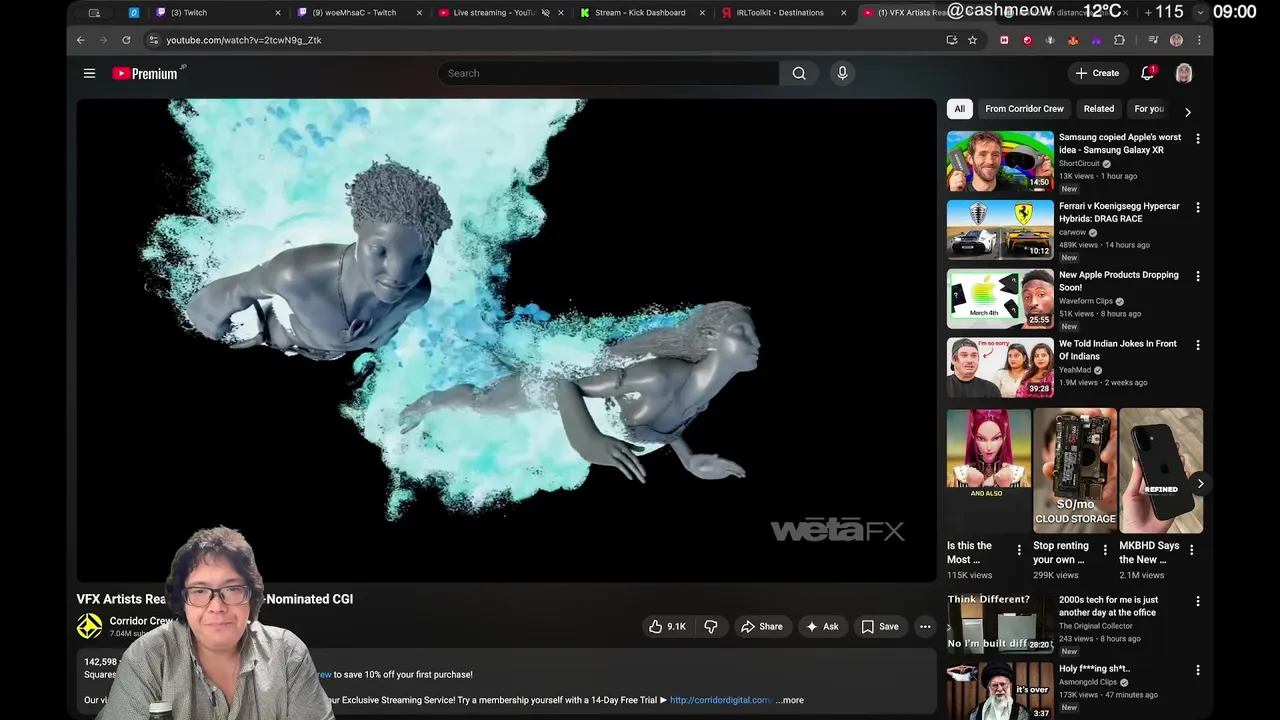Select the Related filter chip
This screenshot has width=1280, height=720.
point(1098,109)
